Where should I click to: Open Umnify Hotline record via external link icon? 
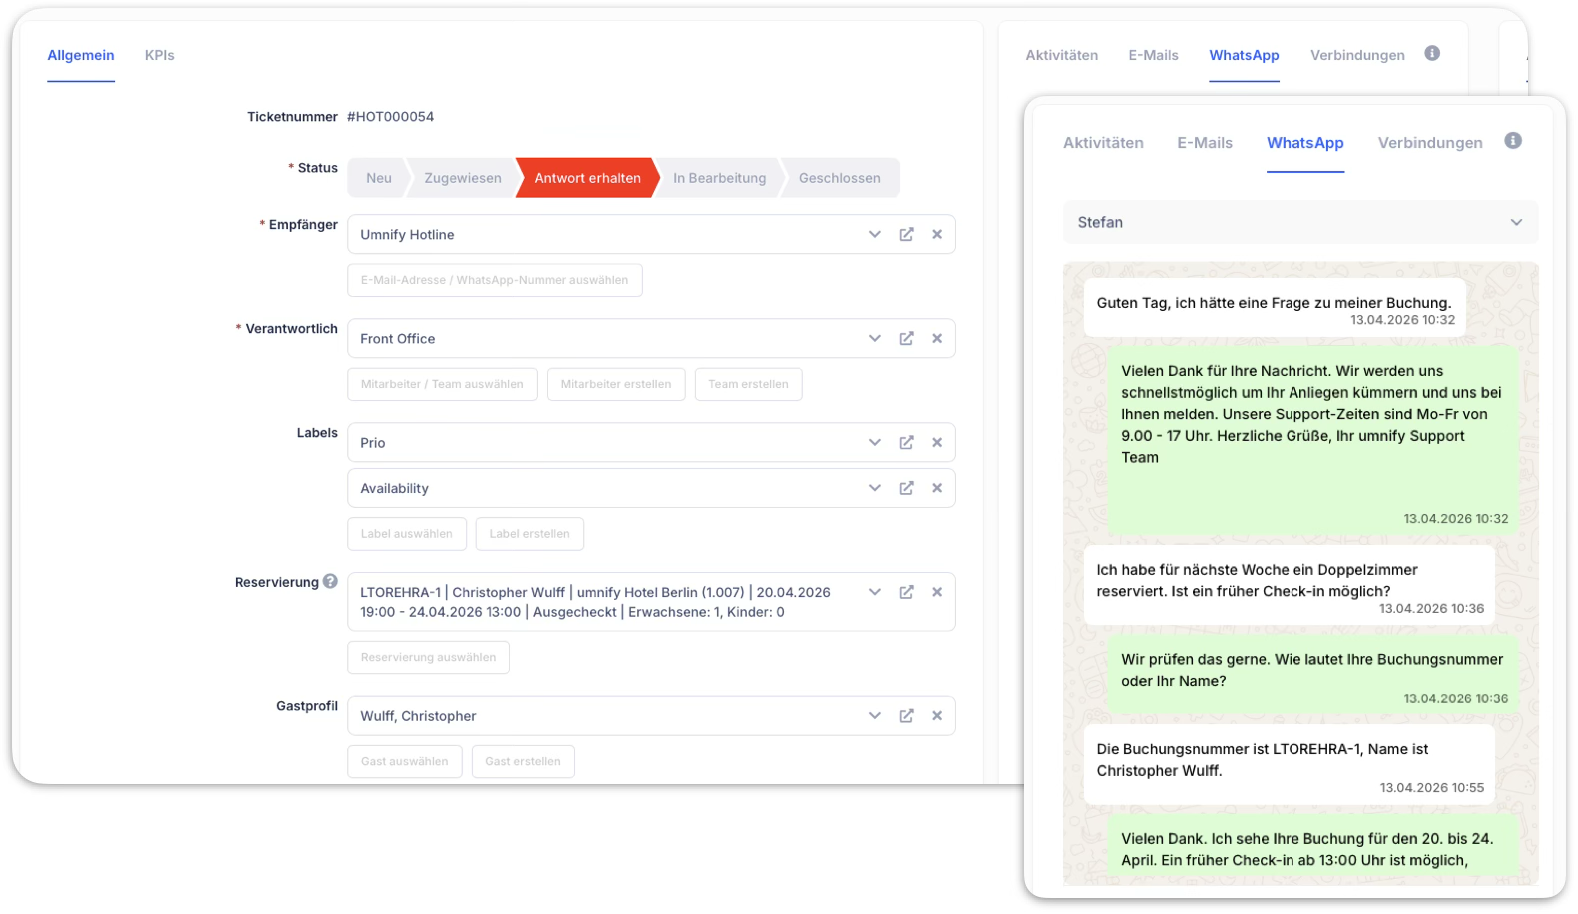point(906,234)
